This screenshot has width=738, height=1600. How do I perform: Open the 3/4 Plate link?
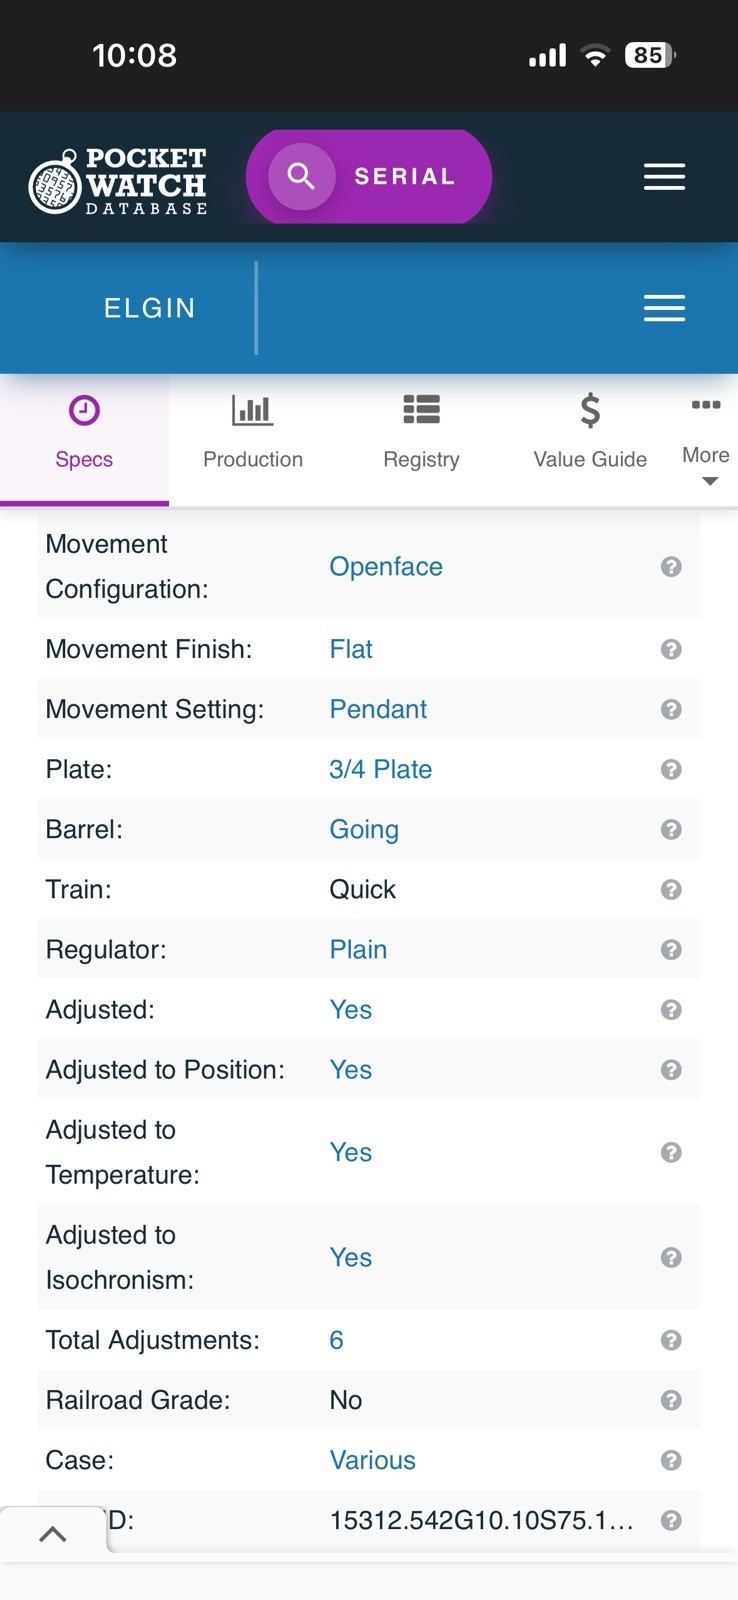pyautogui.click(x=381, y=769)
